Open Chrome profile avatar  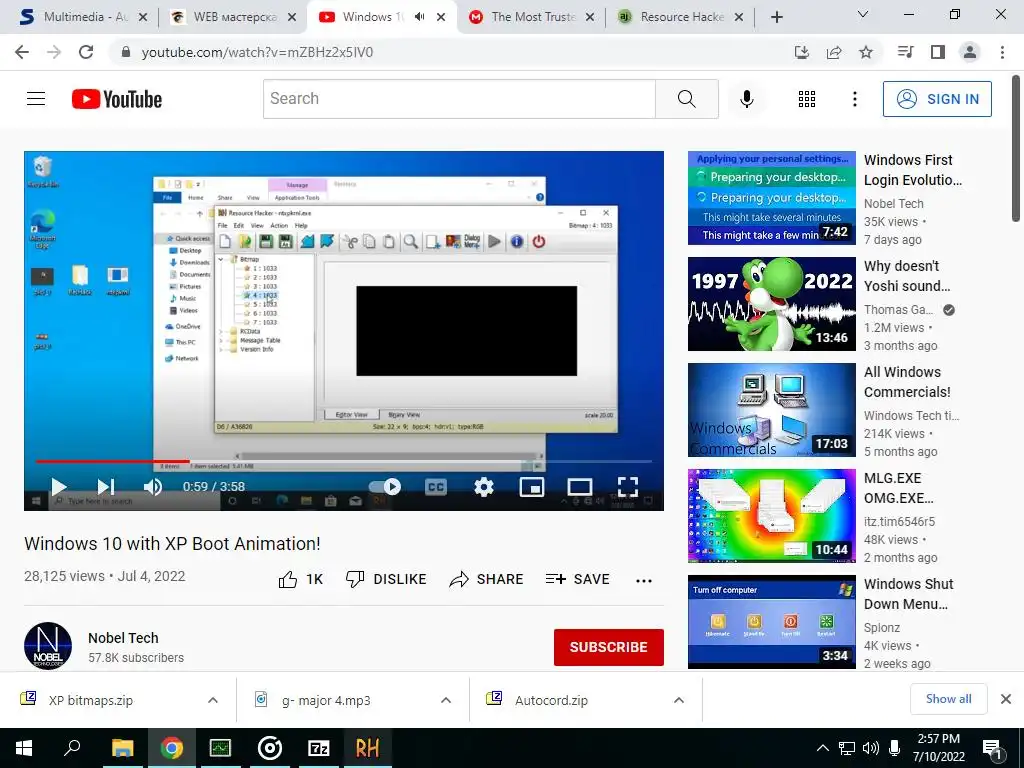(970, 52)
